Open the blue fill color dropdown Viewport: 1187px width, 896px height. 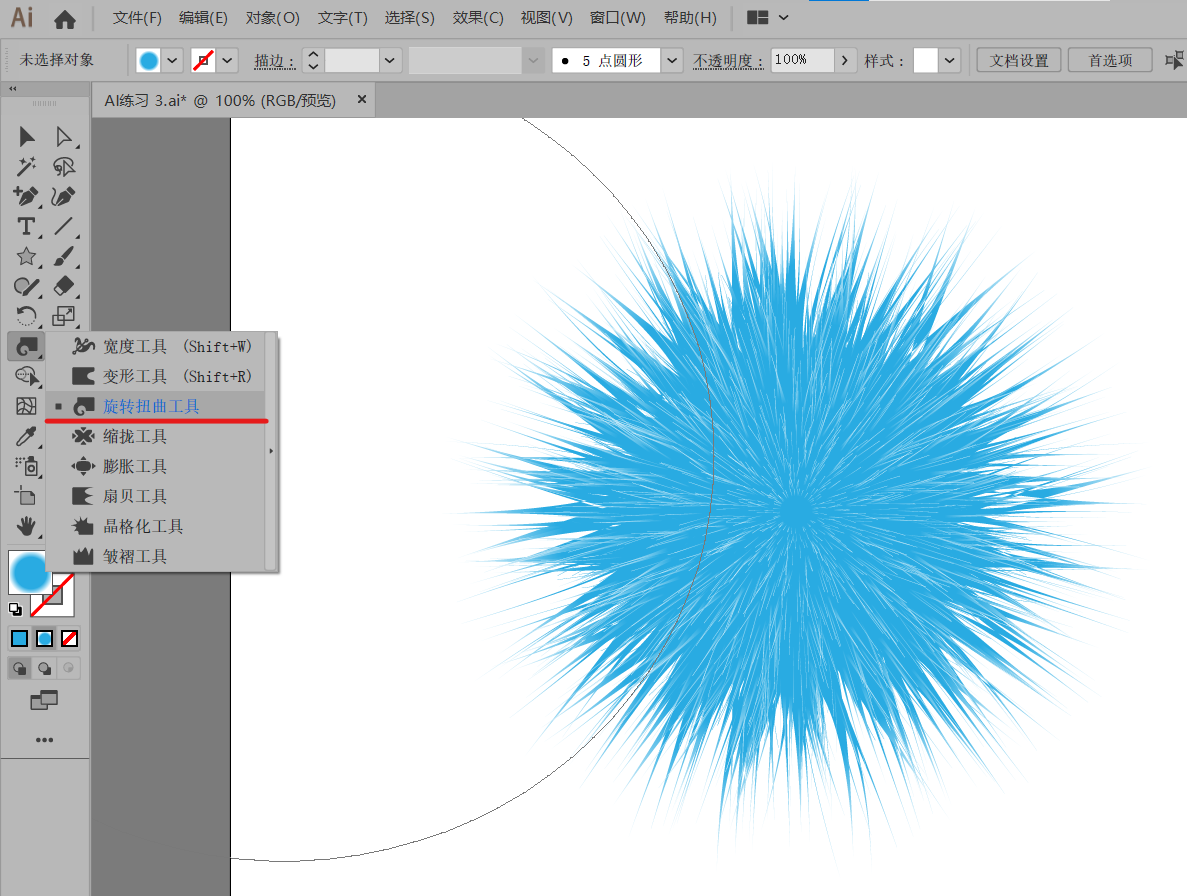pyautogui.click(x=173, y=61)
